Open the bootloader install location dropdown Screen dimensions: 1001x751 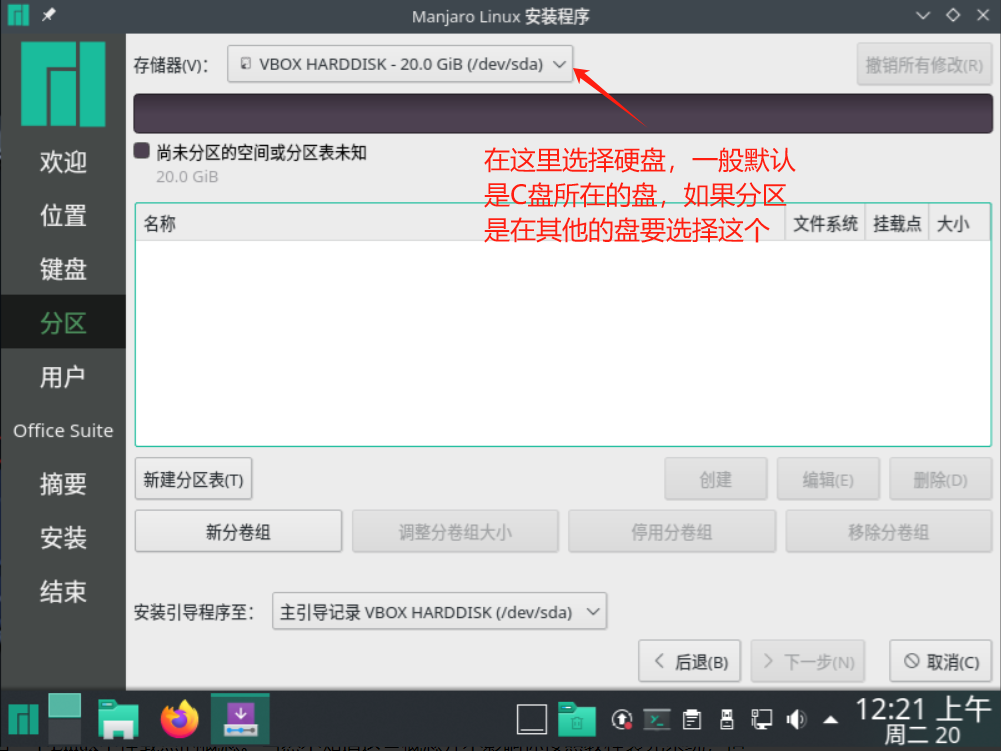tap(439, 612)
